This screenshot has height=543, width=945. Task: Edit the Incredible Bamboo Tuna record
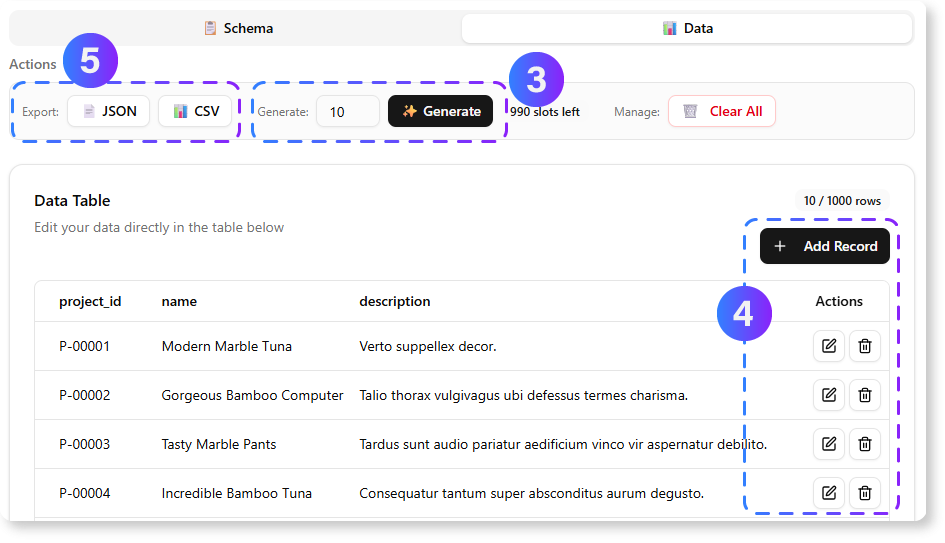tap(828, 492)
